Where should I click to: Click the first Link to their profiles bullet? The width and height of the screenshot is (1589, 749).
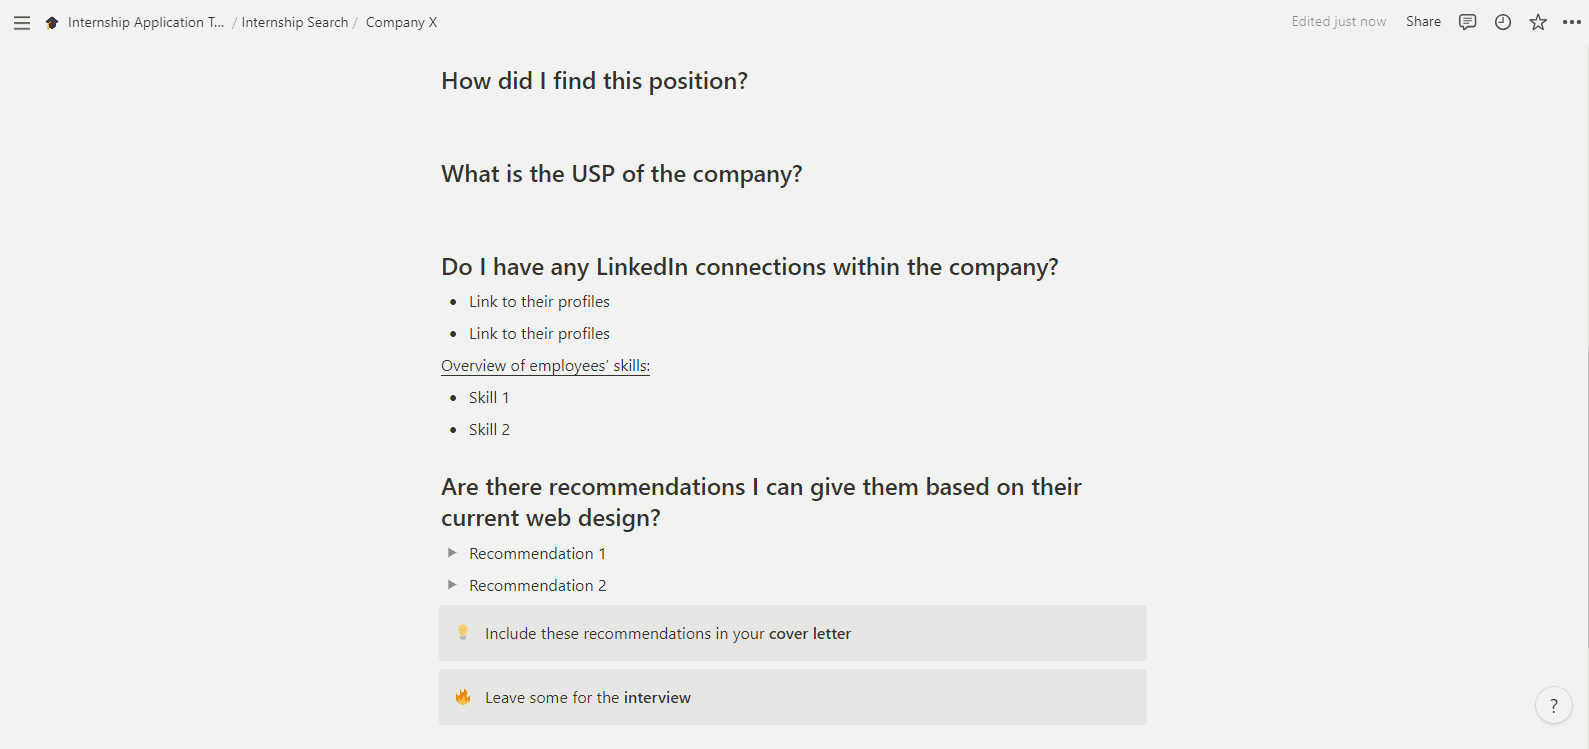coord(539,302)
